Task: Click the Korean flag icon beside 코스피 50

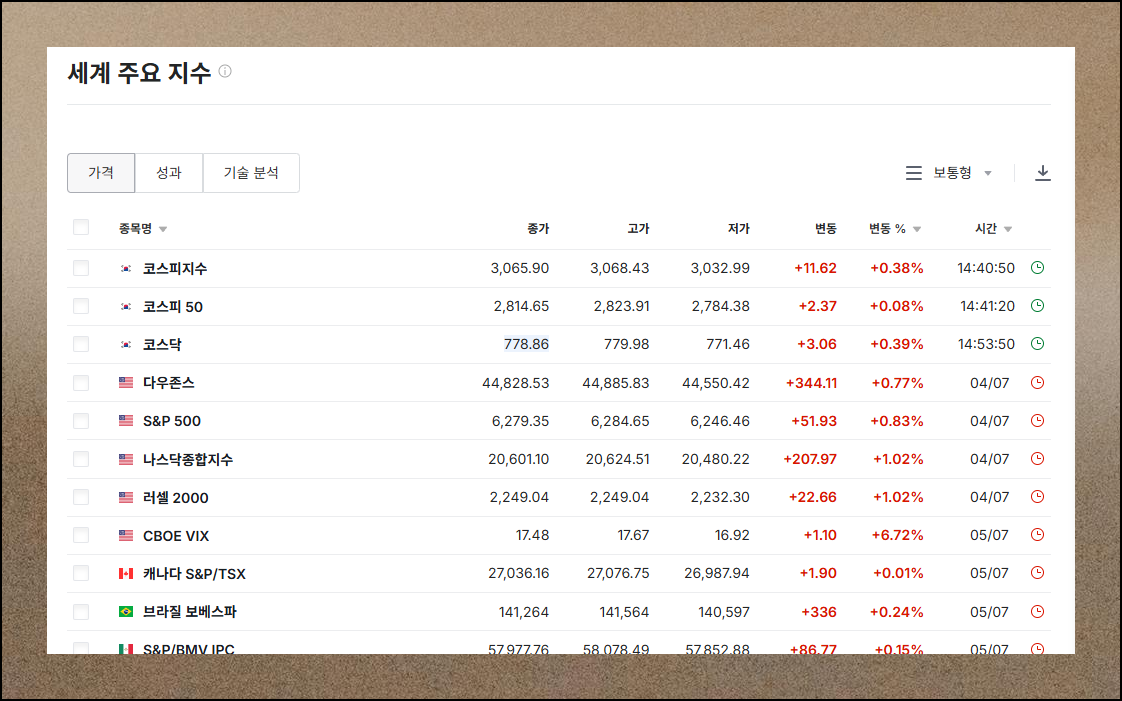Action: pyautogui.click(x=126, y=306)
